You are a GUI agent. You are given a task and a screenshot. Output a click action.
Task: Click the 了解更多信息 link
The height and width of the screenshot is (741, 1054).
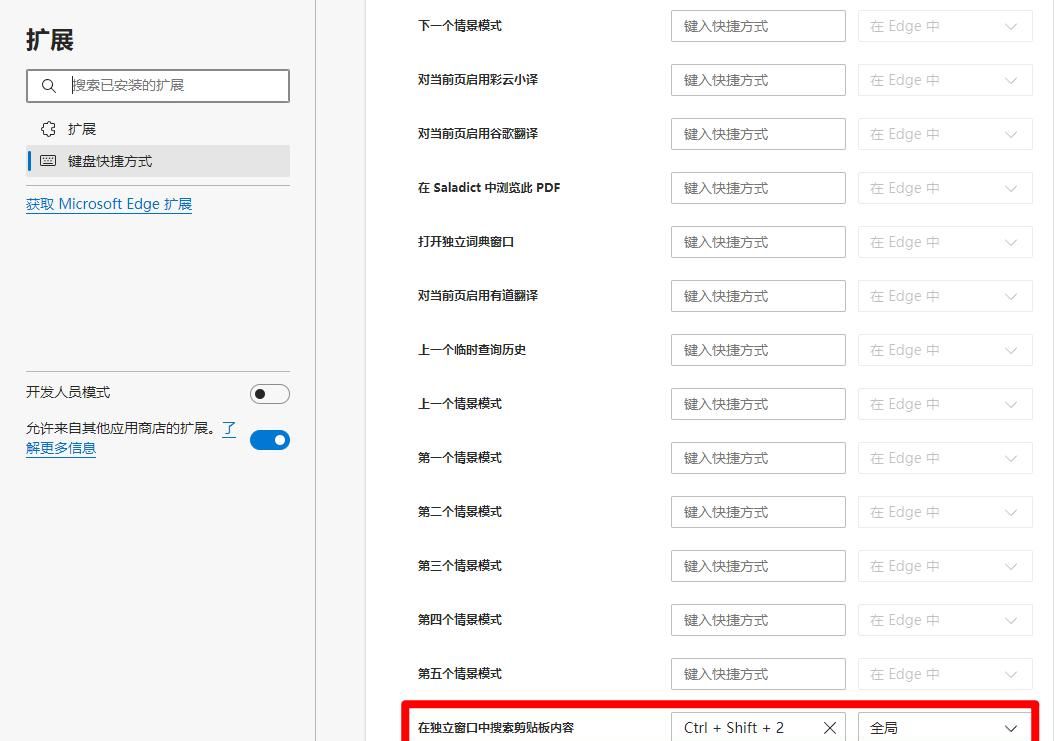[61, 448]
